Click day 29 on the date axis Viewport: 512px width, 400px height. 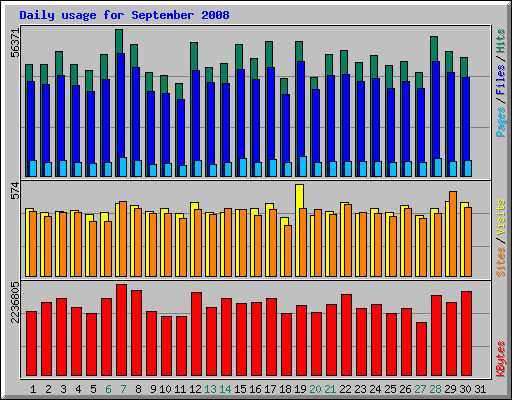coord(450,389)
